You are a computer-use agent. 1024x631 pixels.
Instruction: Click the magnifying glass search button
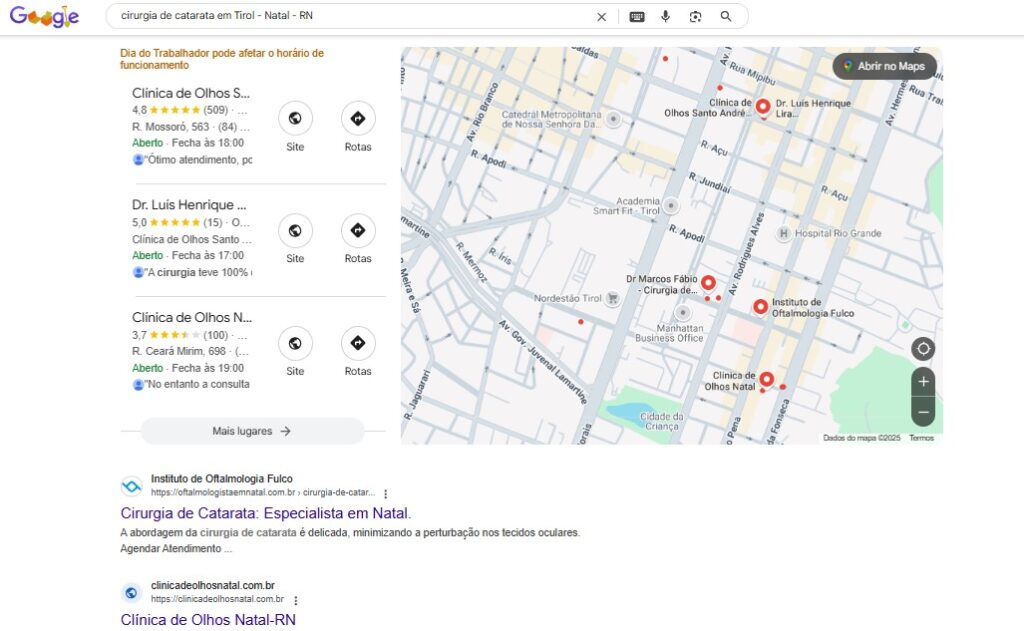(x=726, y=16)
